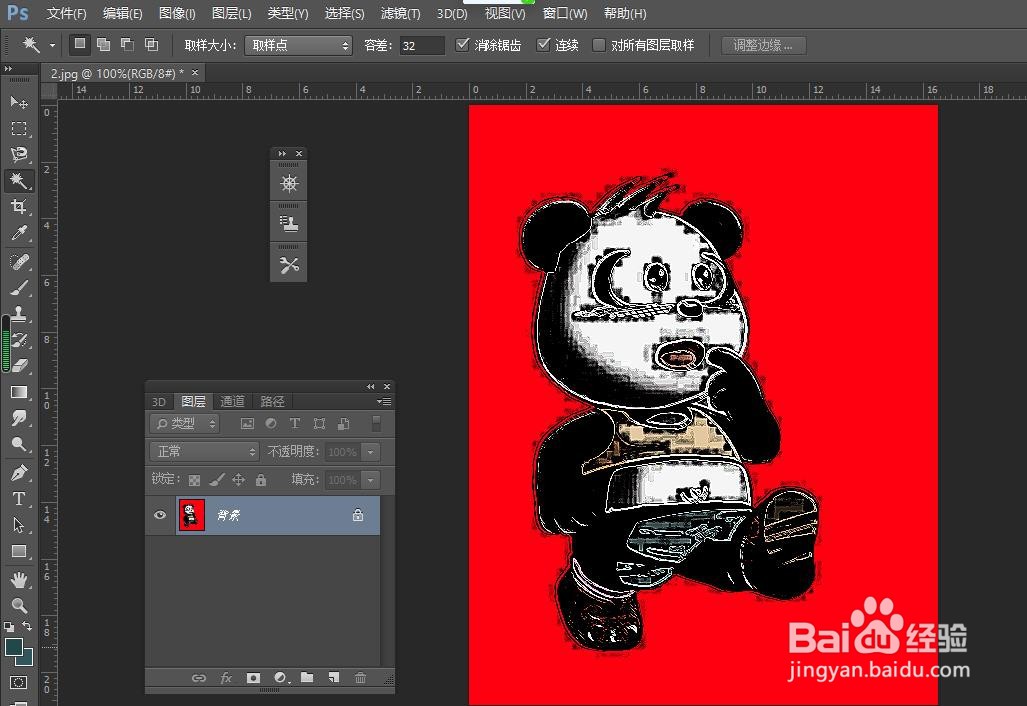Choose intersect with selection mode

(x=151, y=45)
